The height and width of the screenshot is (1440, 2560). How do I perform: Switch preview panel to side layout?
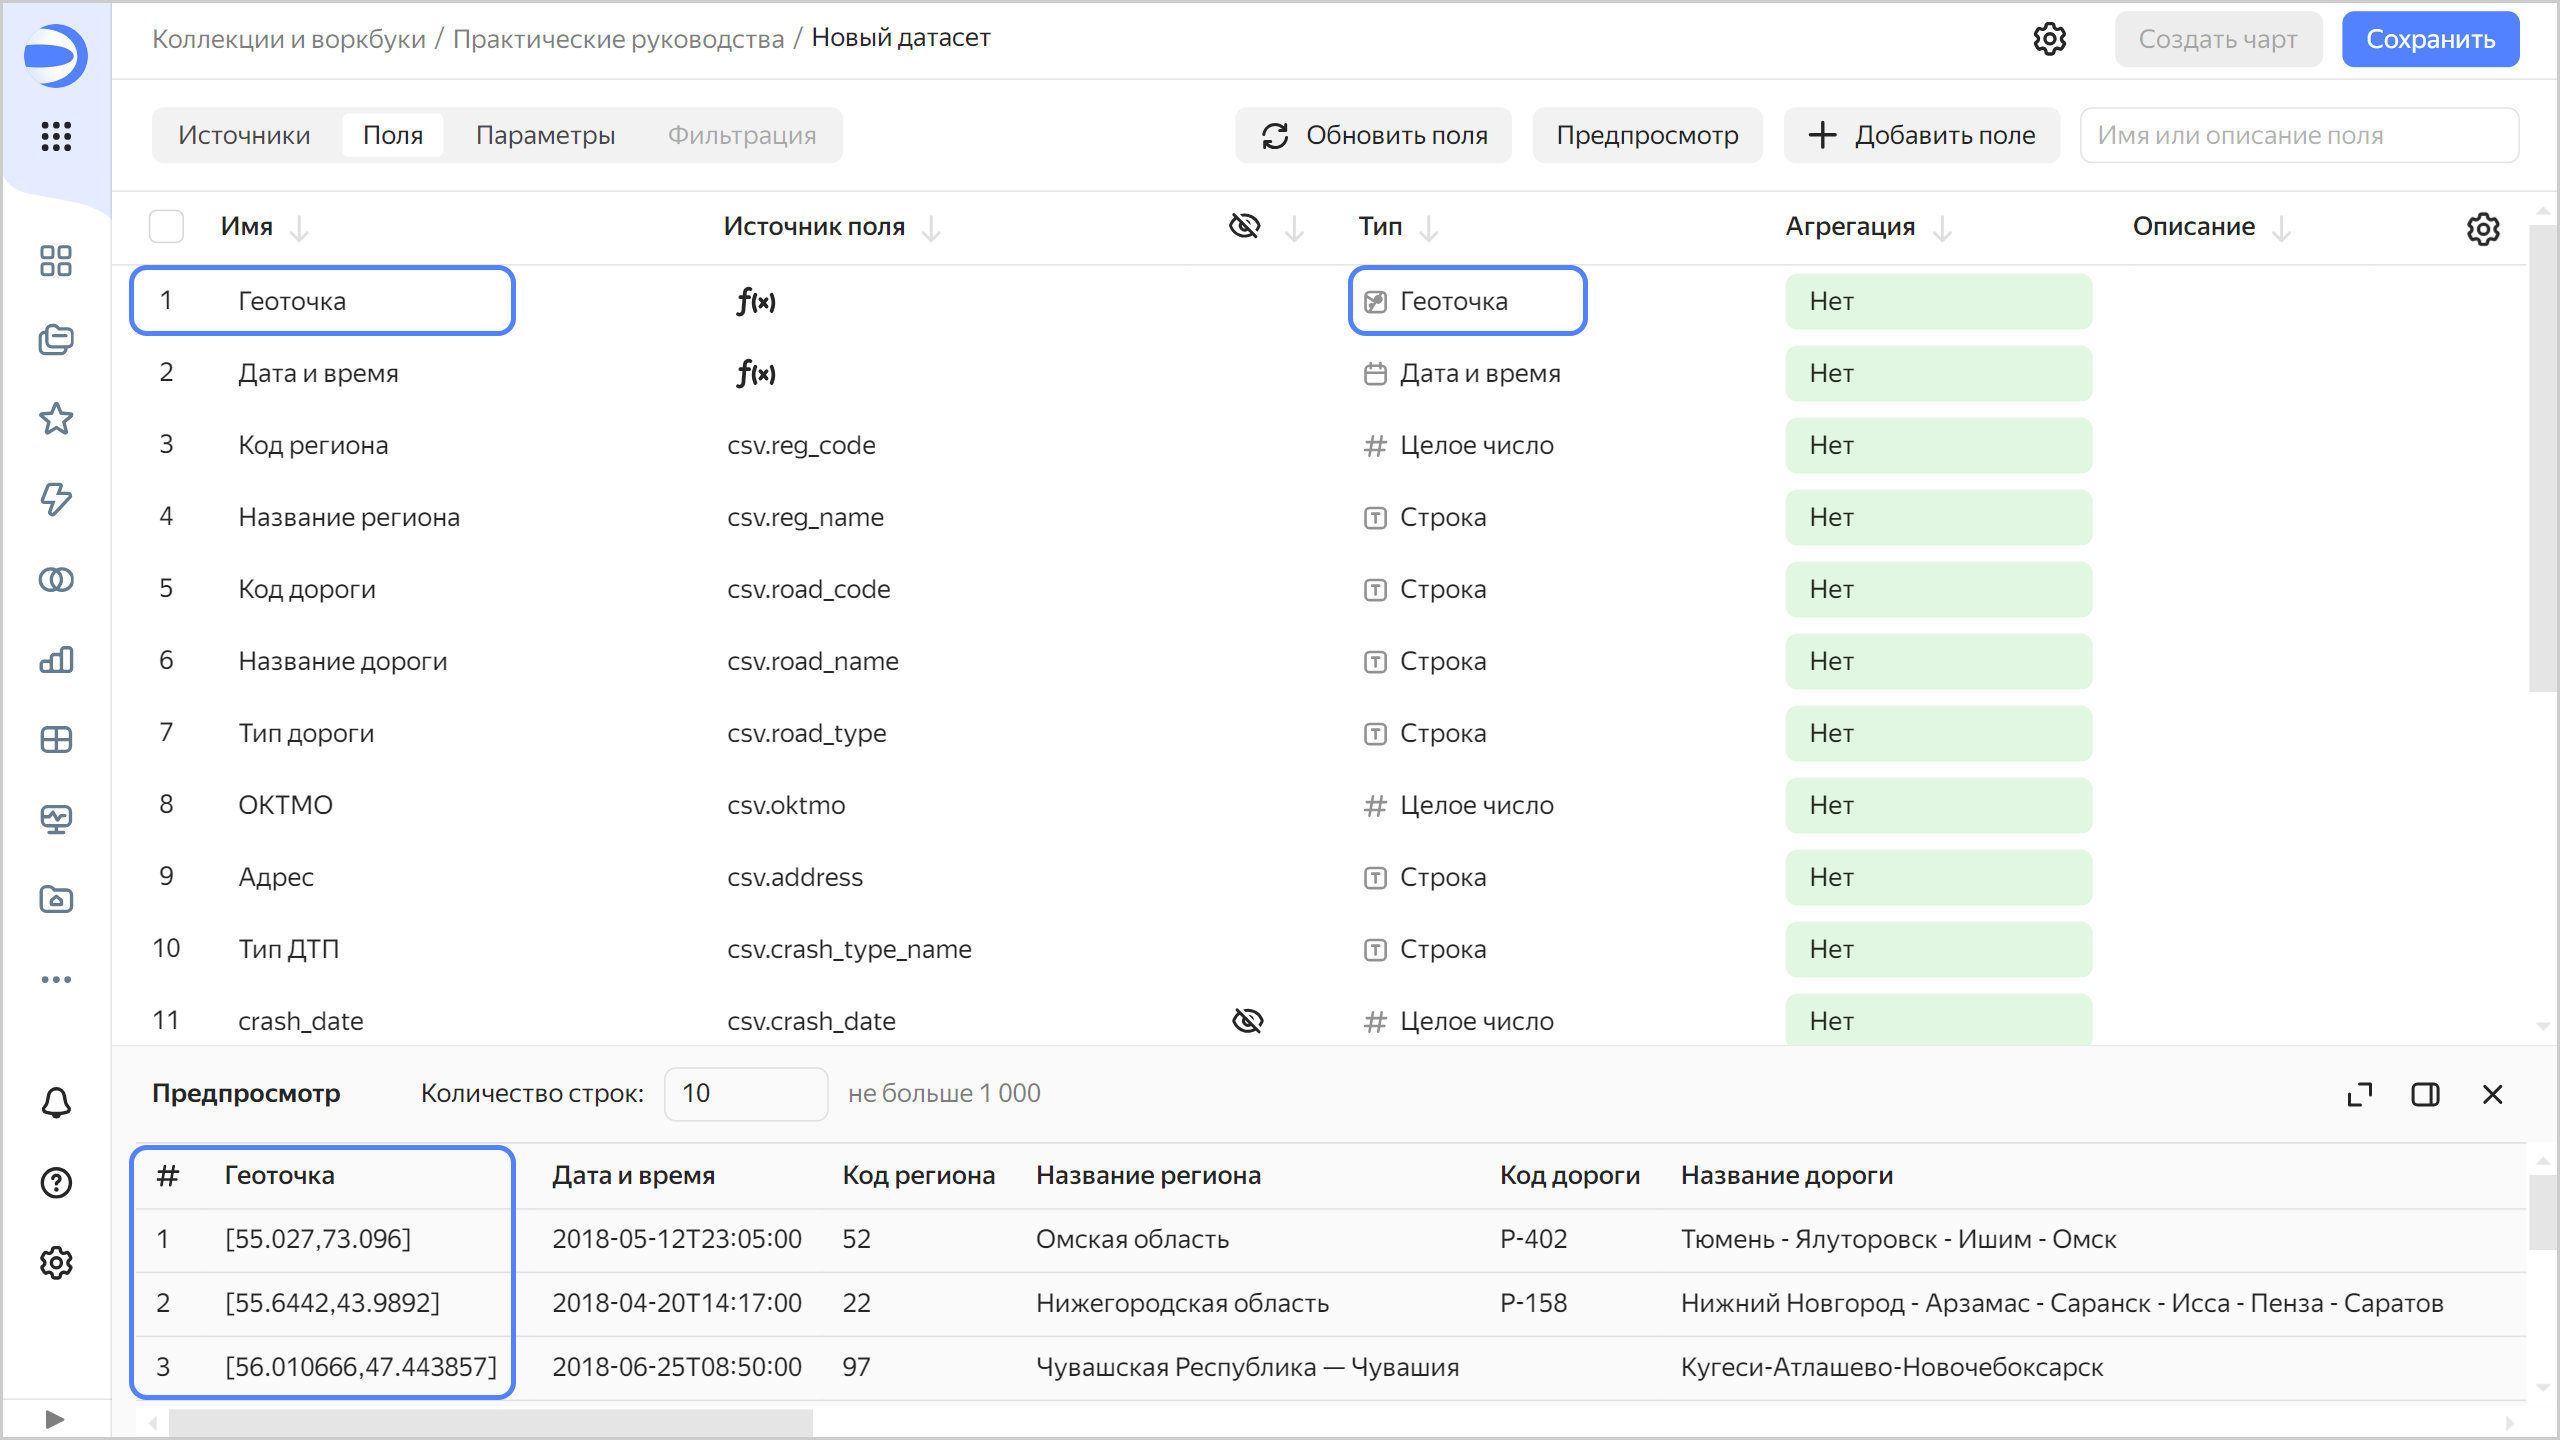pos(2425,1094)
